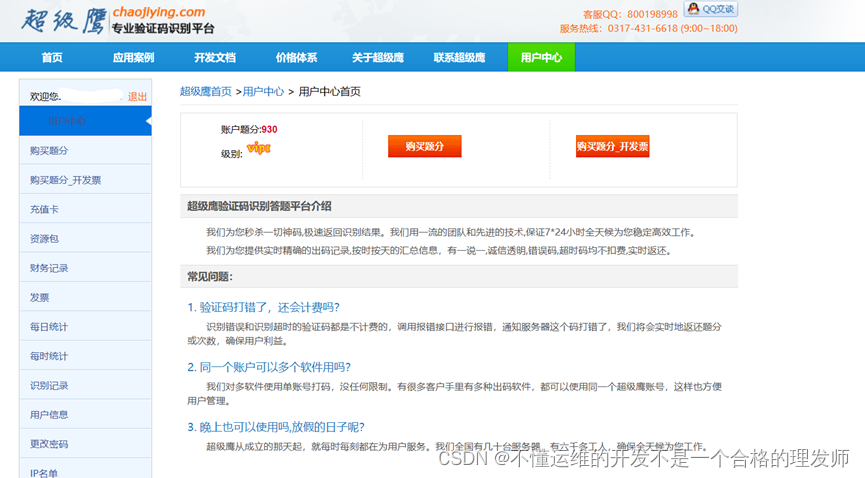Open the QQ交谈 chat button
This screenshot has height=478, width=865.
click(711, 9)
